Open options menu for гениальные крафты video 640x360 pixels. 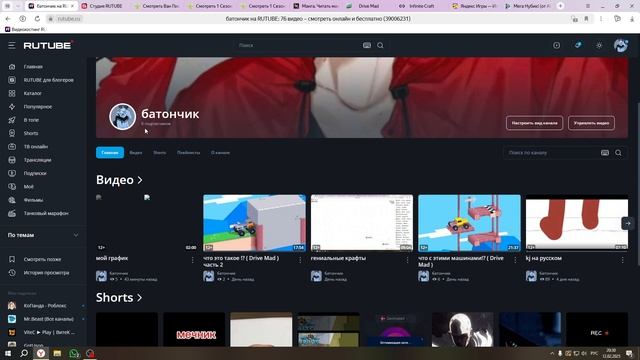click(x=407, y=260)
